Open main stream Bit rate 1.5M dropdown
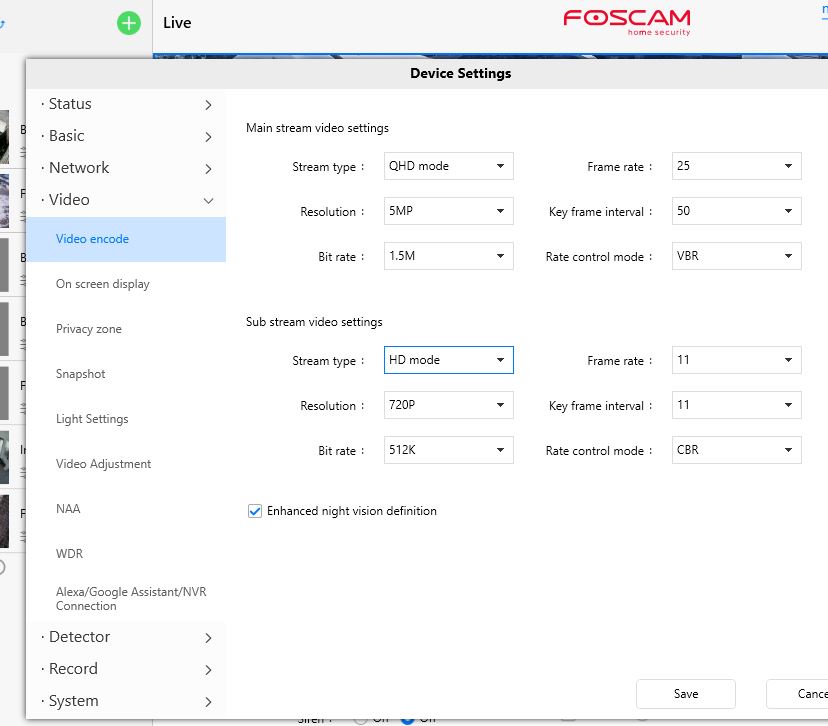The image size is (828, 726). point(448,256)
